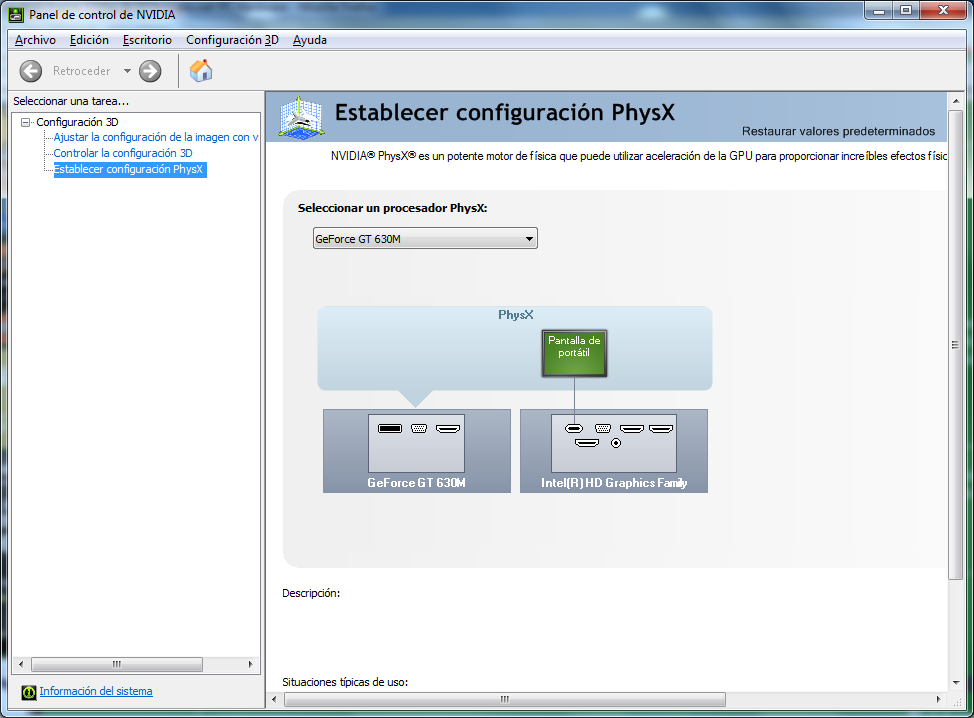974x718 pixels.
Task: Open the Escritorio menu
Action: point(147,40)
